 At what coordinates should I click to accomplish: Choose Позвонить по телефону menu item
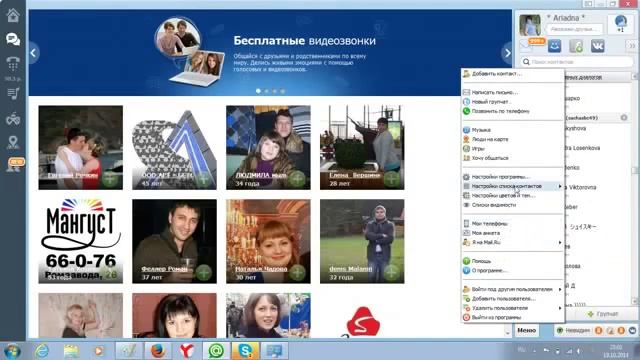click(513, 111)
